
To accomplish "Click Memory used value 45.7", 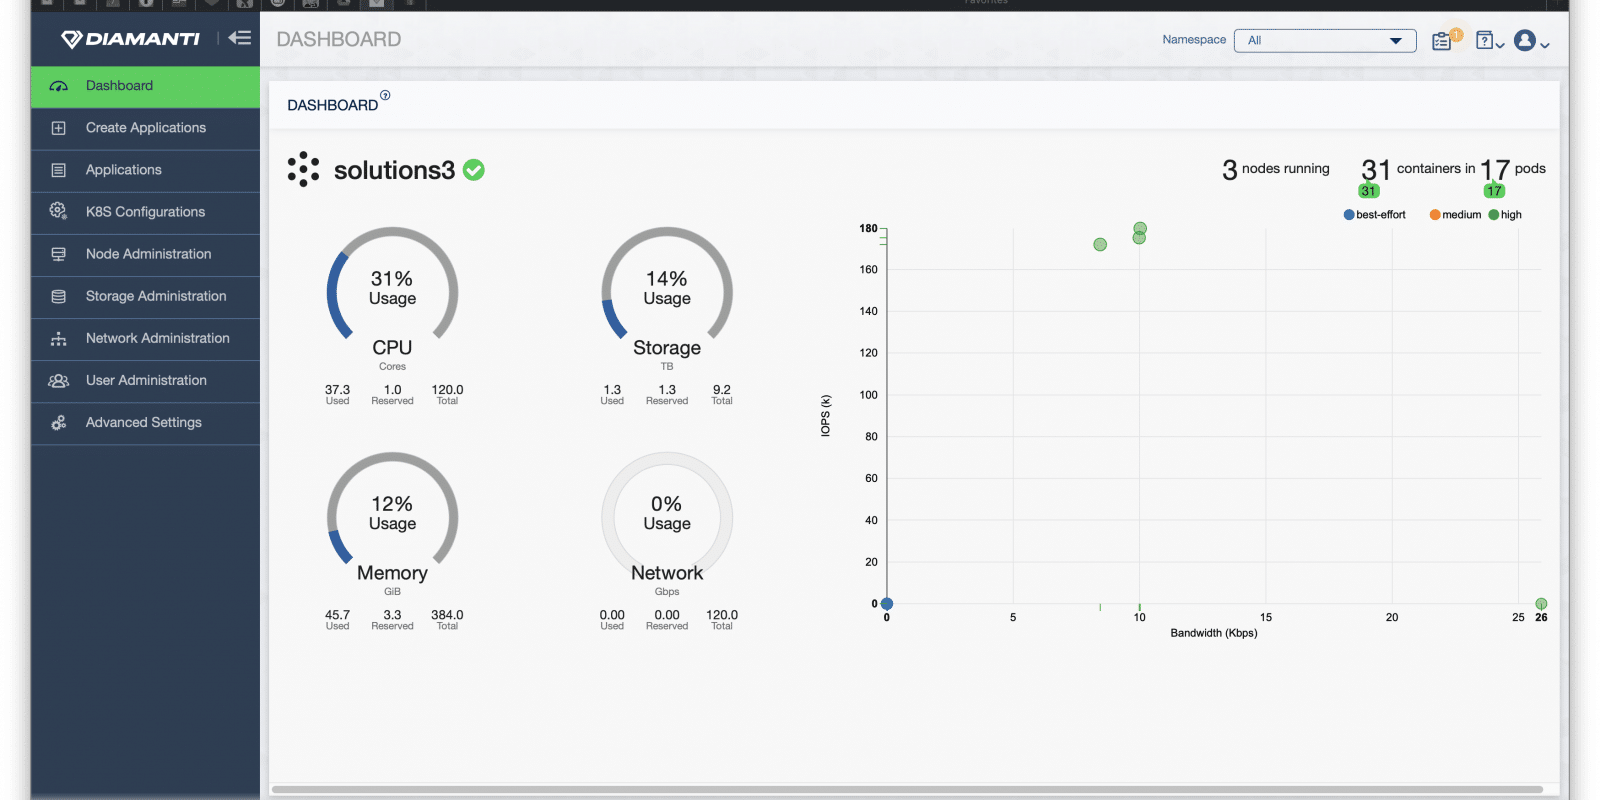I will pos(337,615).
